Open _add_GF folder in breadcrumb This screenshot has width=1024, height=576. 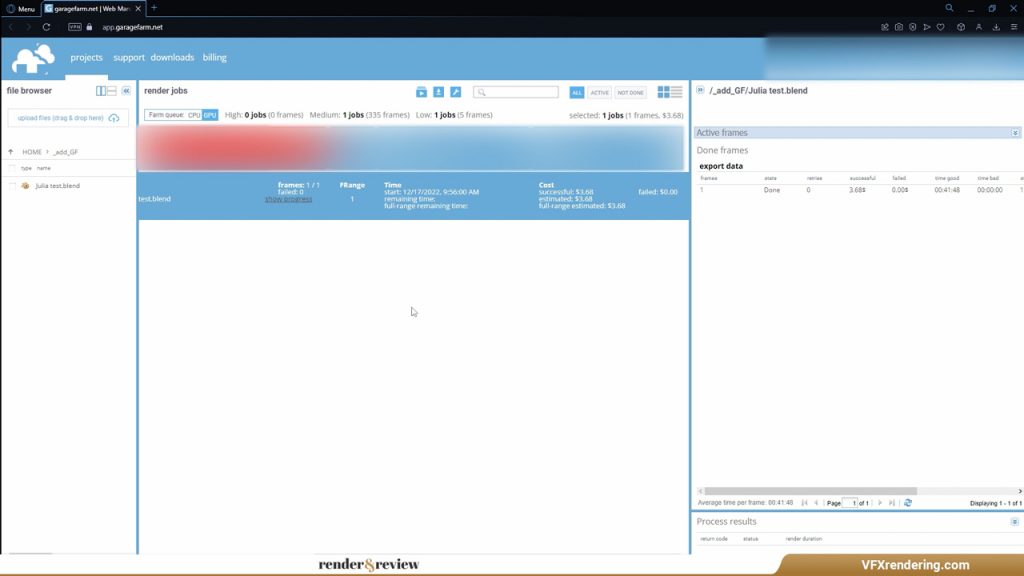pos(65,152)
